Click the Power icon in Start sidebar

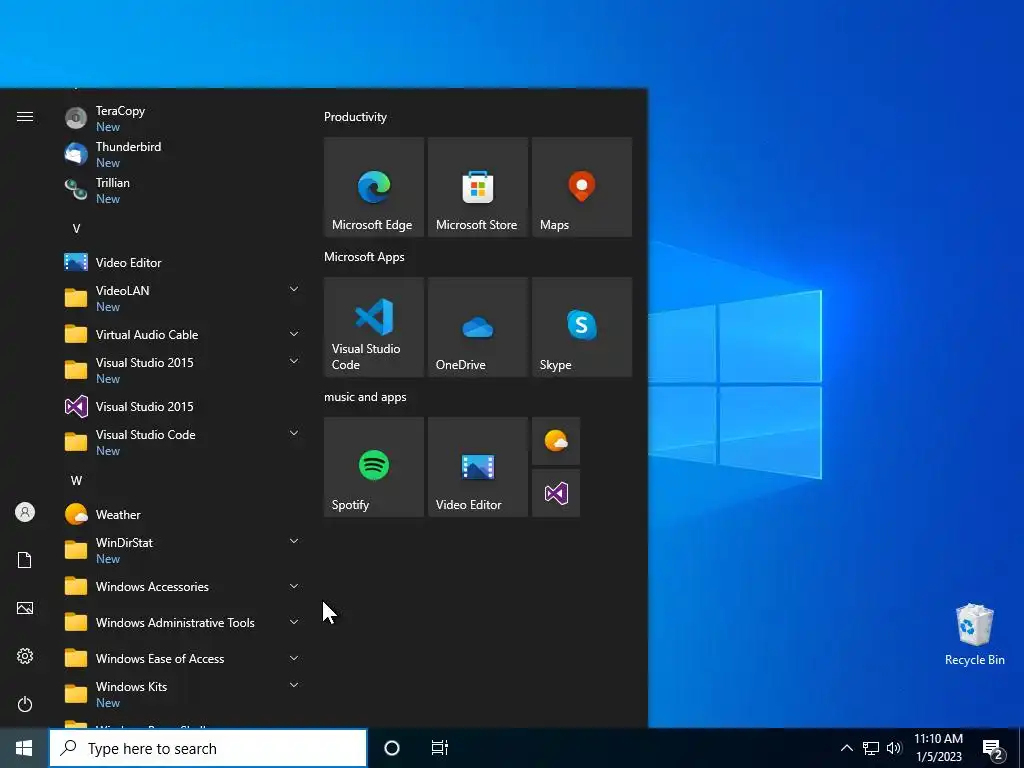click(x=25, y=704)
